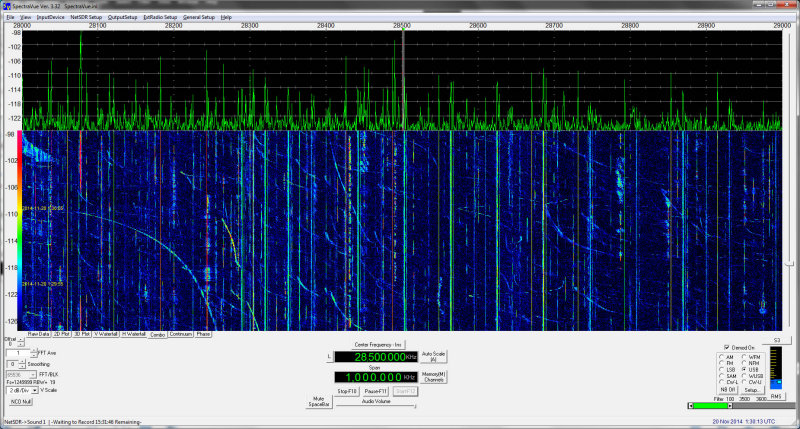Viewport: 800px width, 429px height.
Task: Expand the FFT/BLK size dropdown
Action: click(x=34, y=375)
